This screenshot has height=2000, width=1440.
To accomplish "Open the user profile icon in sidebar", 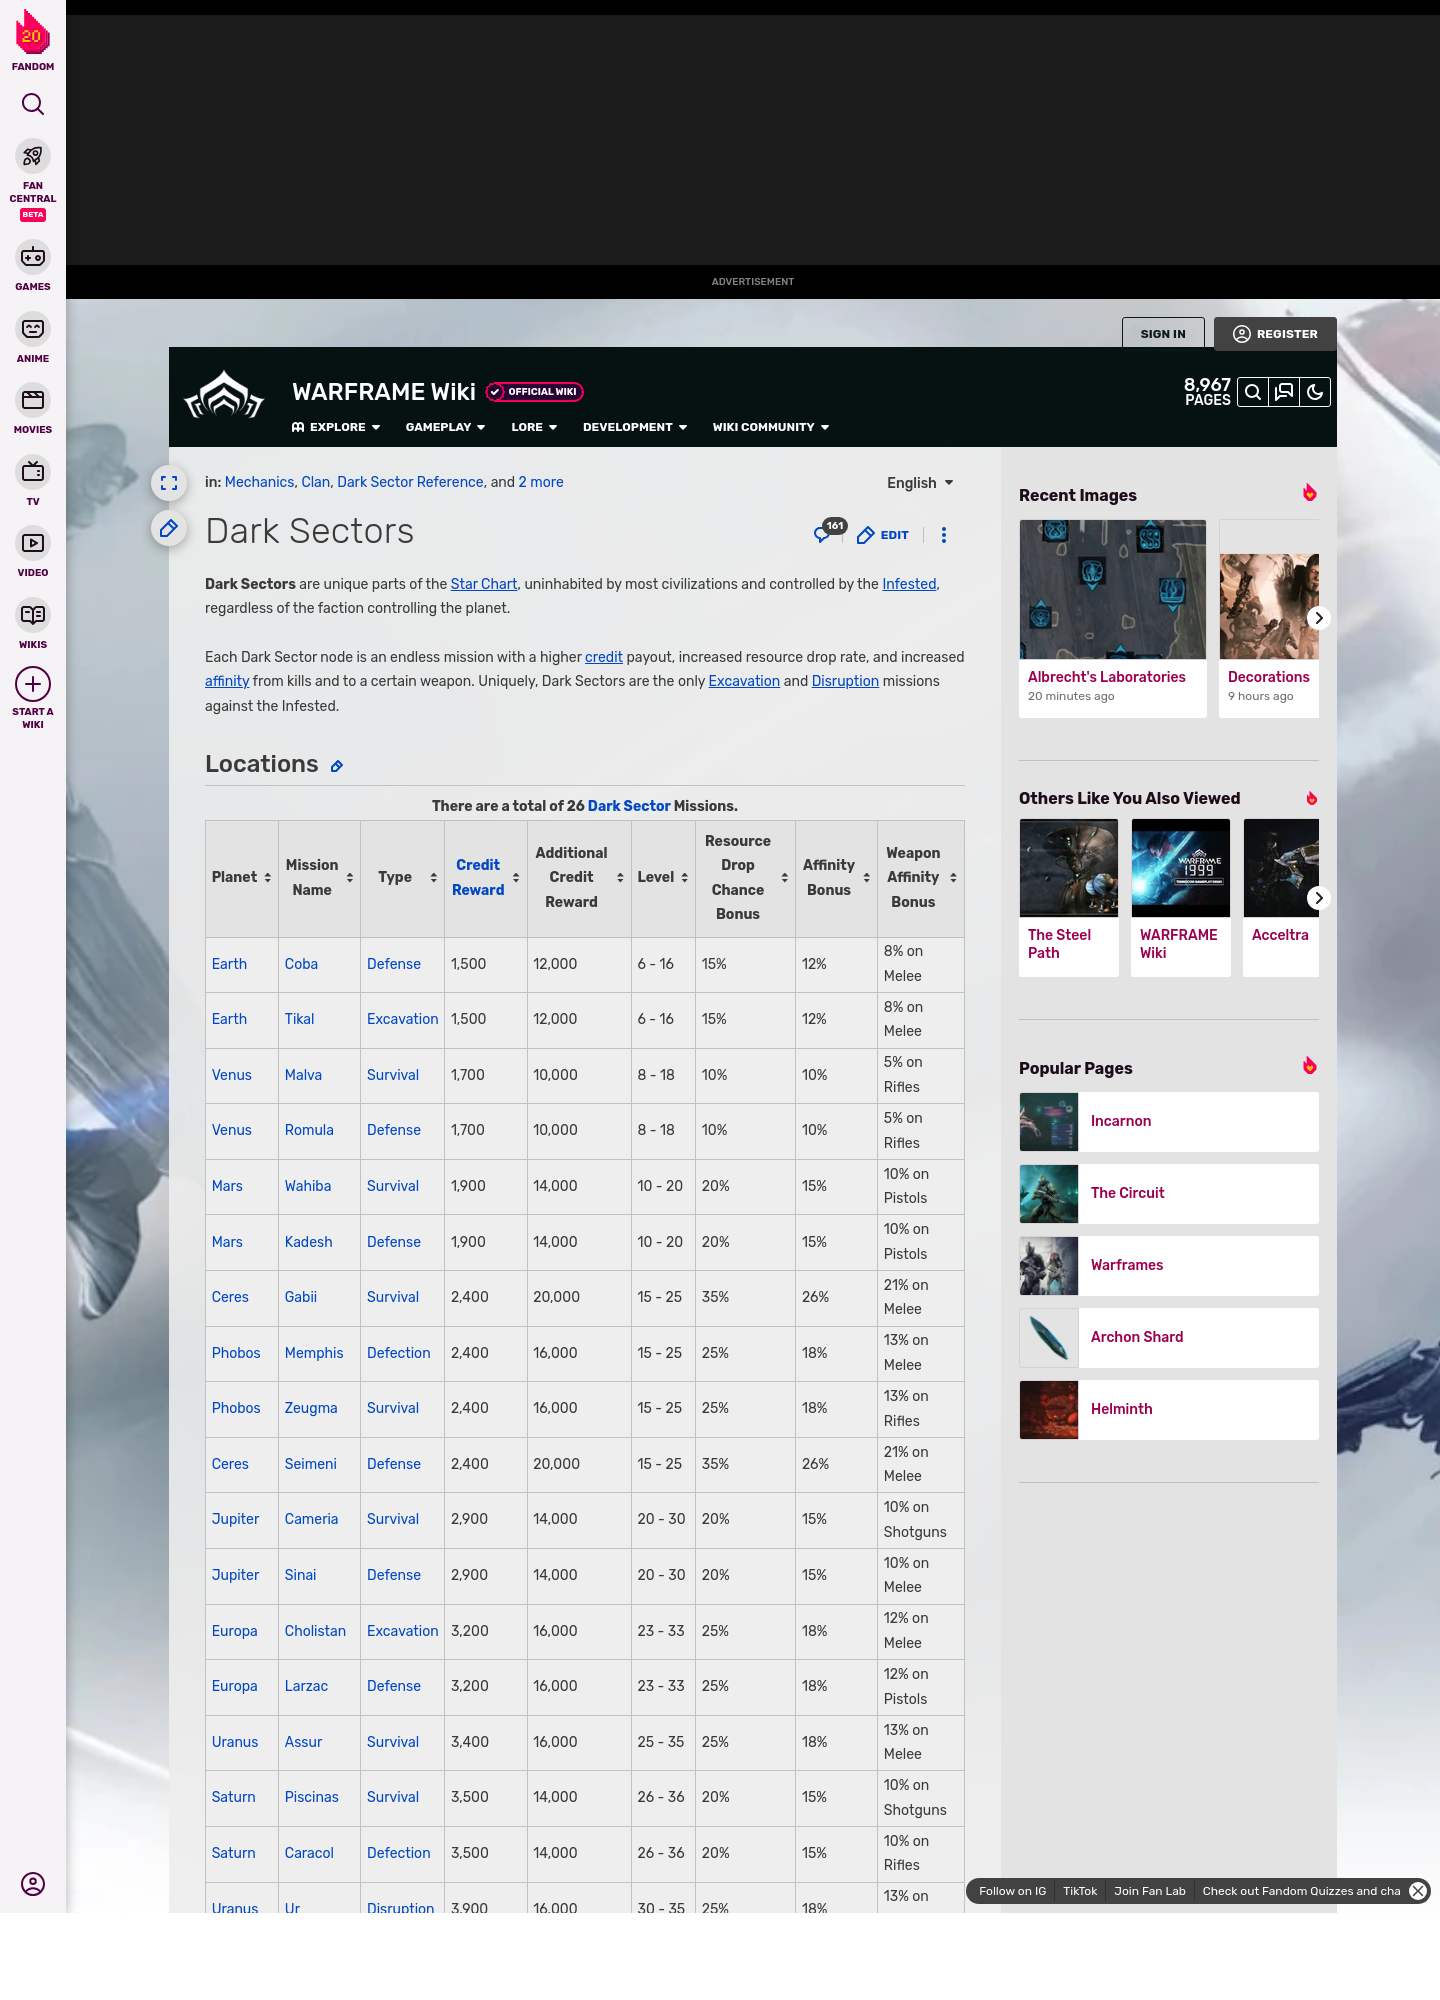I will click(33, 1884).
